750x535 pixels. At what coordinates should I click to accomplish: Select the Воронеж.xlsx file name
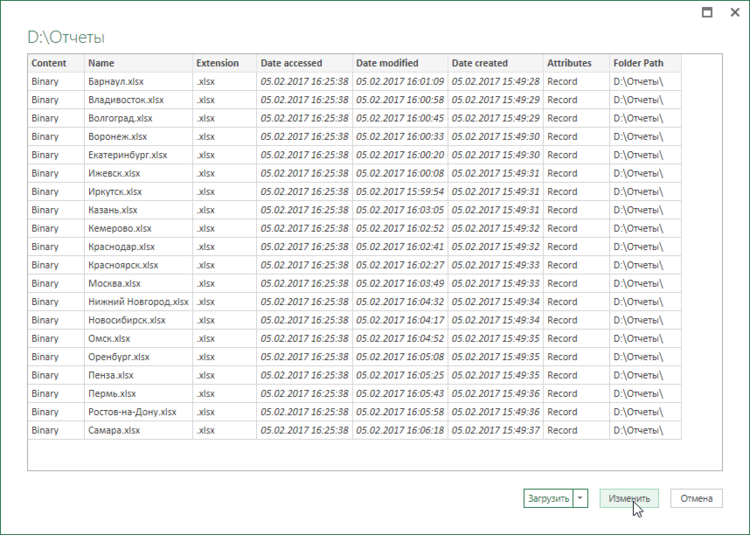pos(118,137)
